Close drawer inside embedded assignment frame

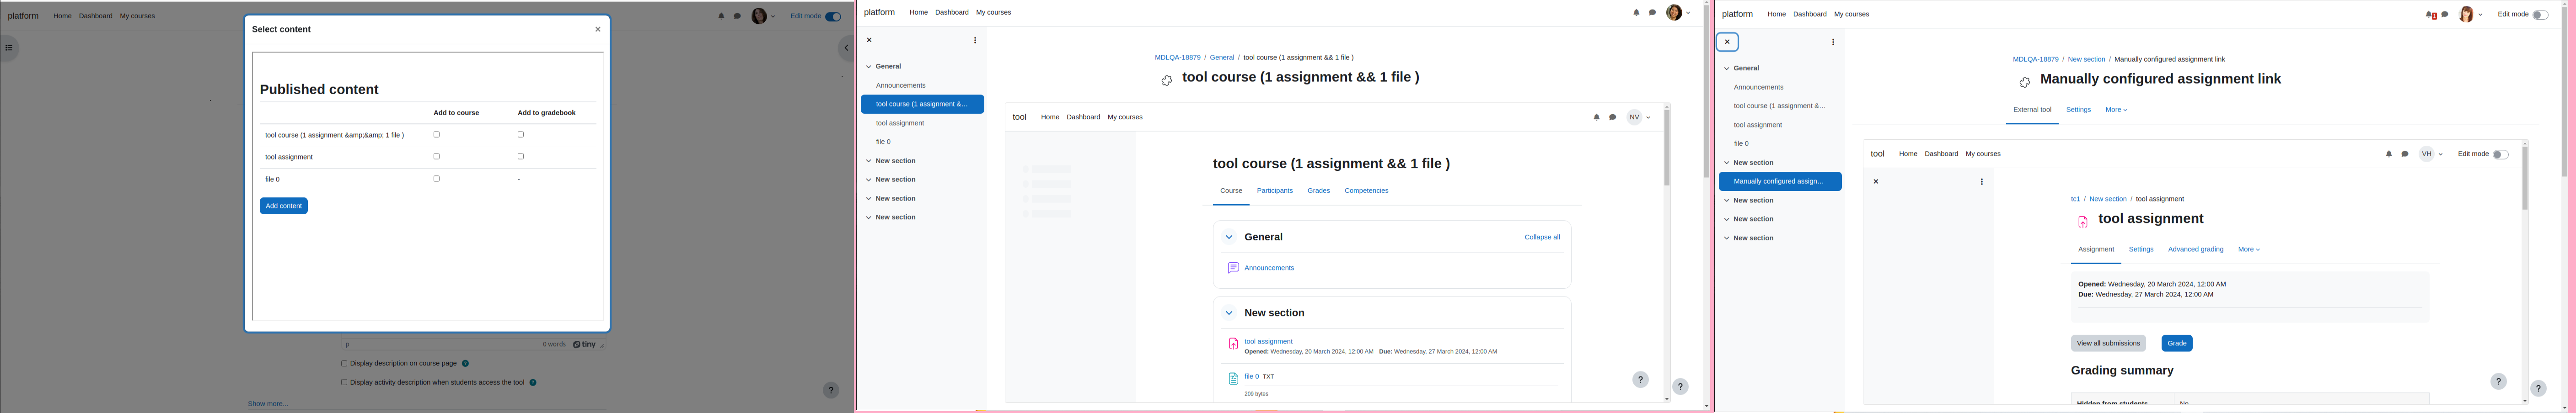1876,182
